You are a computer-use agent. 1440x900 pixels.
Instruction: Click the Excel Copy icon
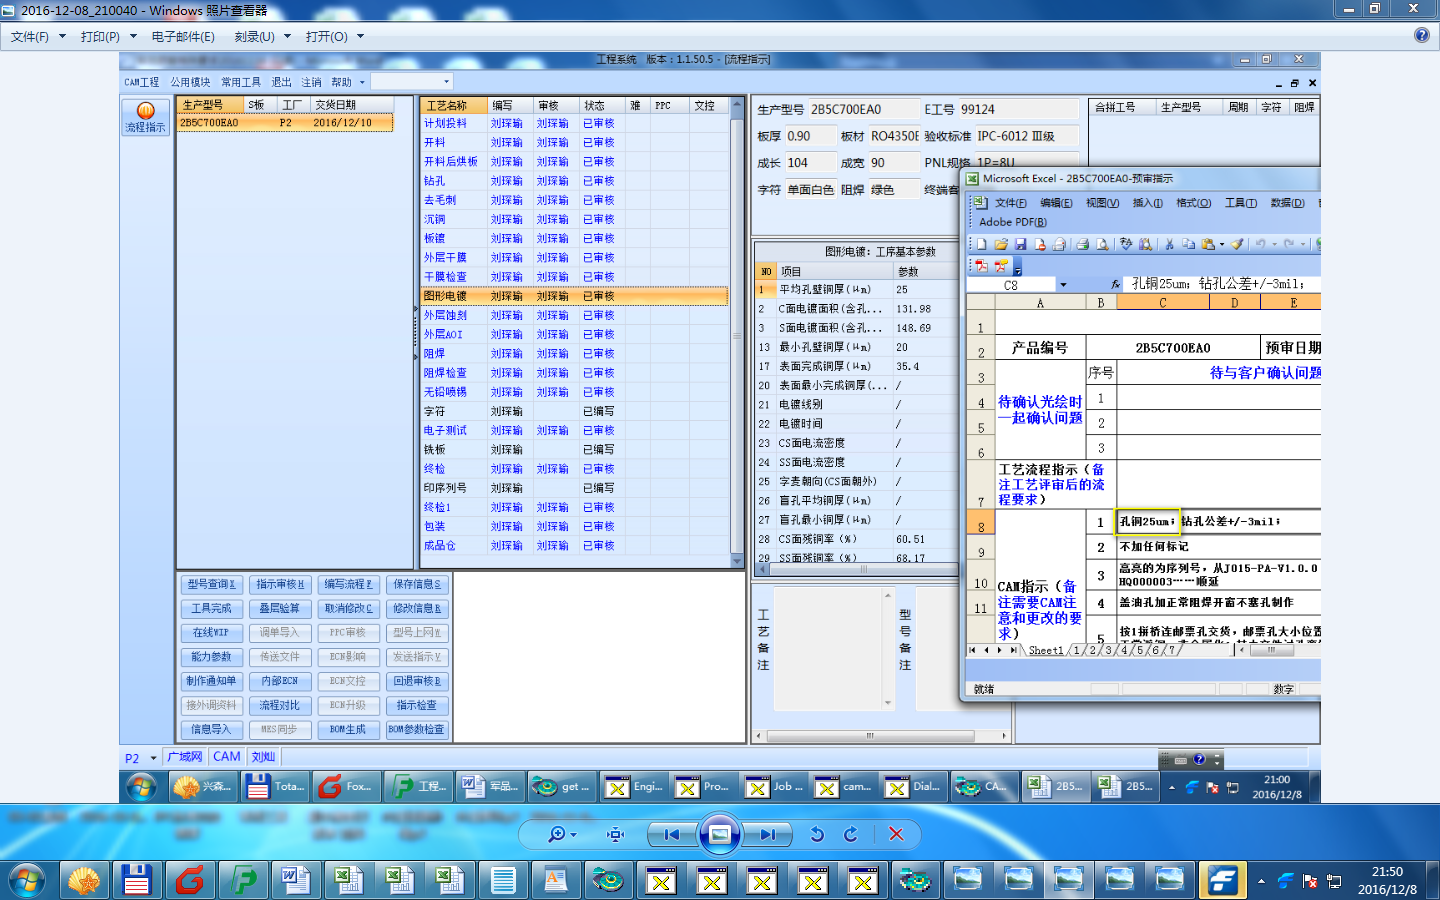point(1188,243)
